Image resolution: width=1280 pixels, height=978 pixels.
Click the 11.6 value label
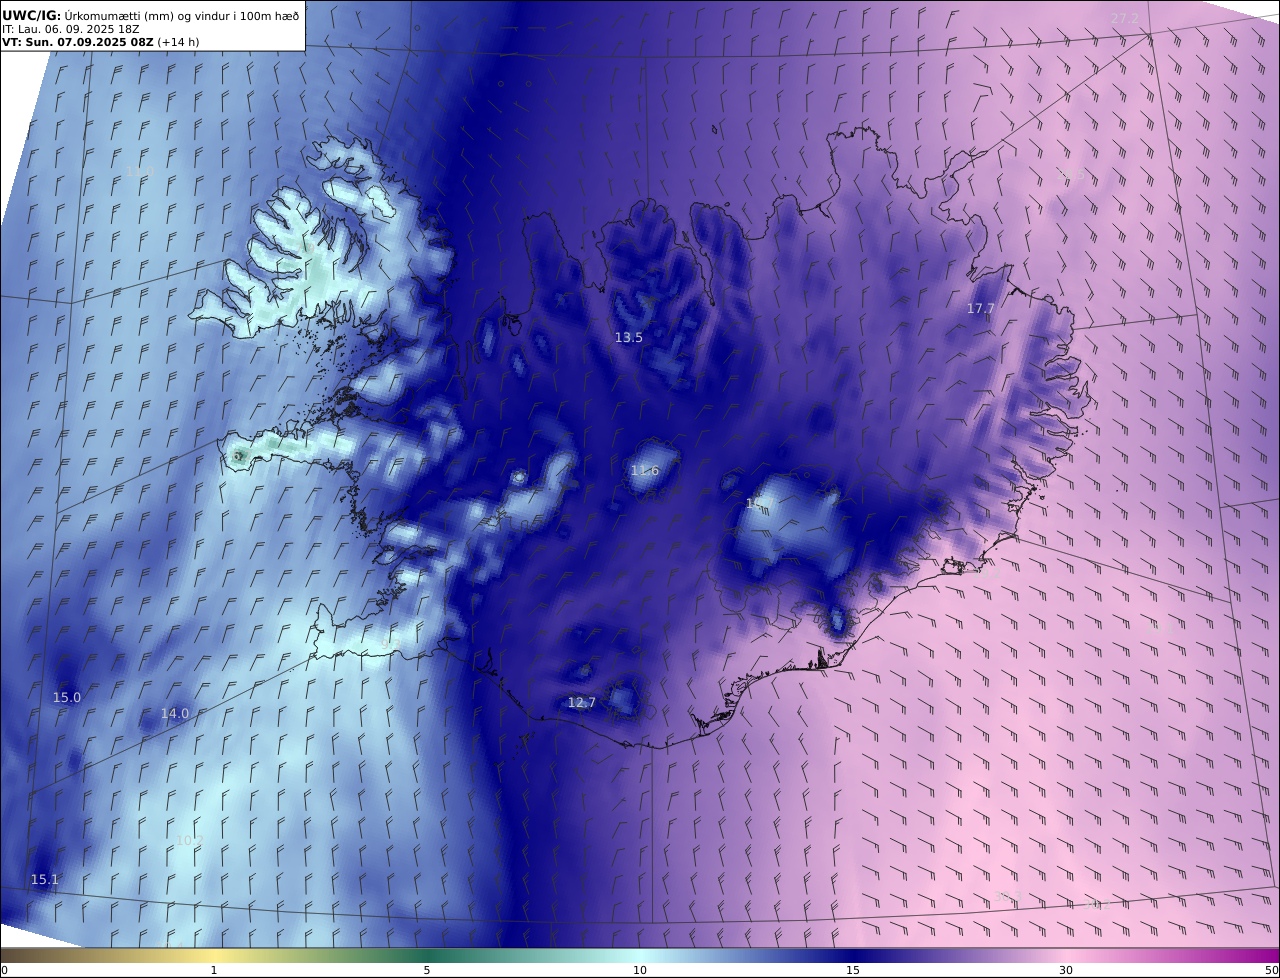tap(645, 471)
